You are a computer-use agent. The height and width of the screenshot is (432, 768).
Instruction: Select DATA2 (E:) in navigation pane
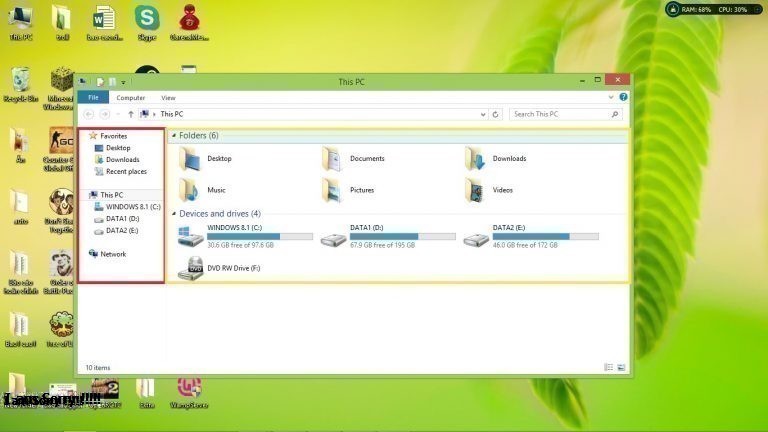click(122, 230)
